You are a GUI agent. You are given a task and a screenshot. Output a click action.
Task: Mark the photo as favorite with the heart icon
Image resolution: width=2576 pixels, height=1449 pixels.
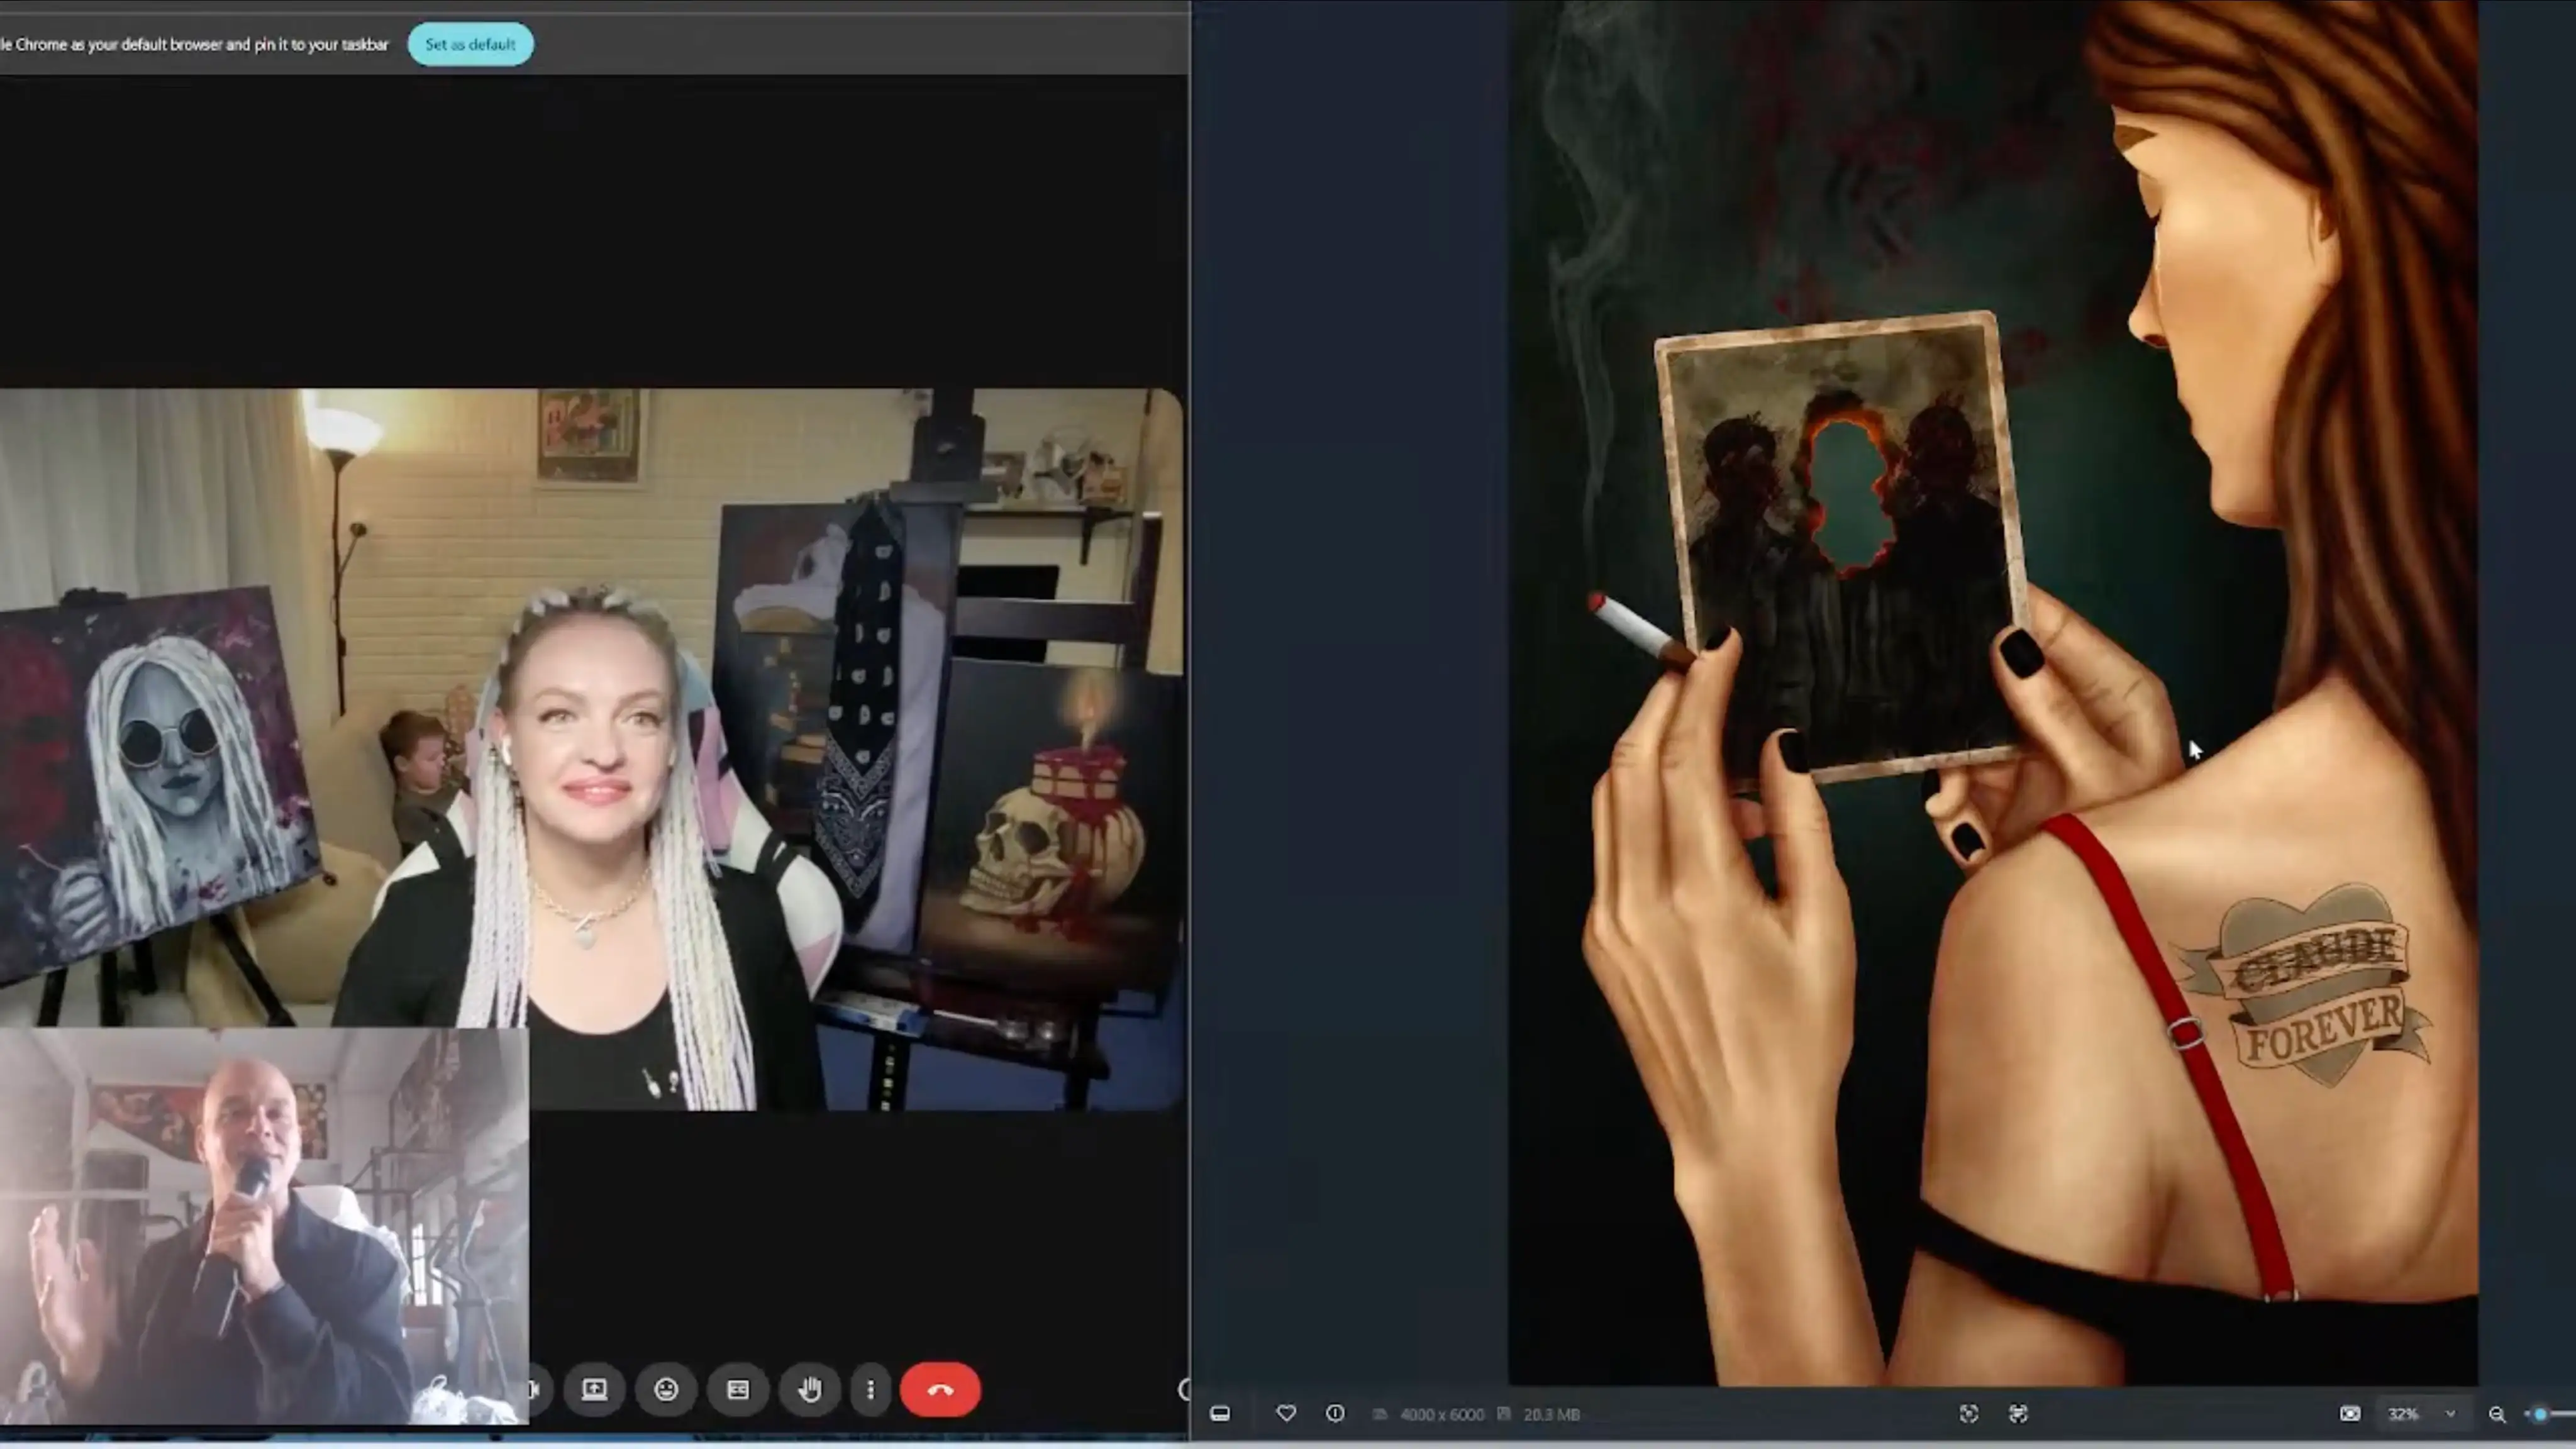(1286, 1413)
